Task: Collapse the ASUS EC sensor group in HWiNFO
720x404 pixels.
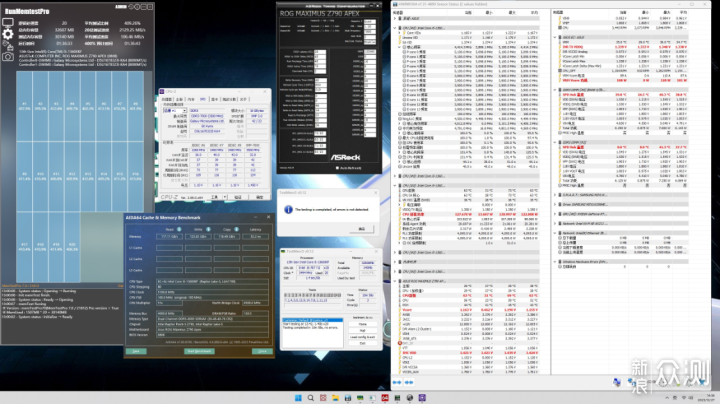Action: coord(555,37)
